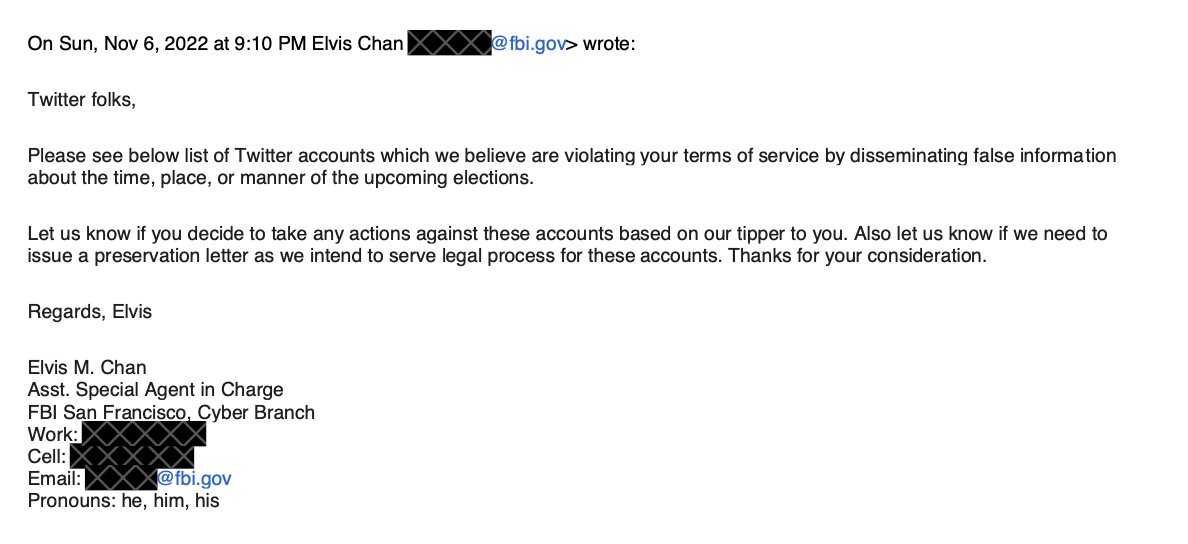1188x544 pixels.
Task: Click the "Pronouns: he, him, his" line
Action: click(123, 501)
